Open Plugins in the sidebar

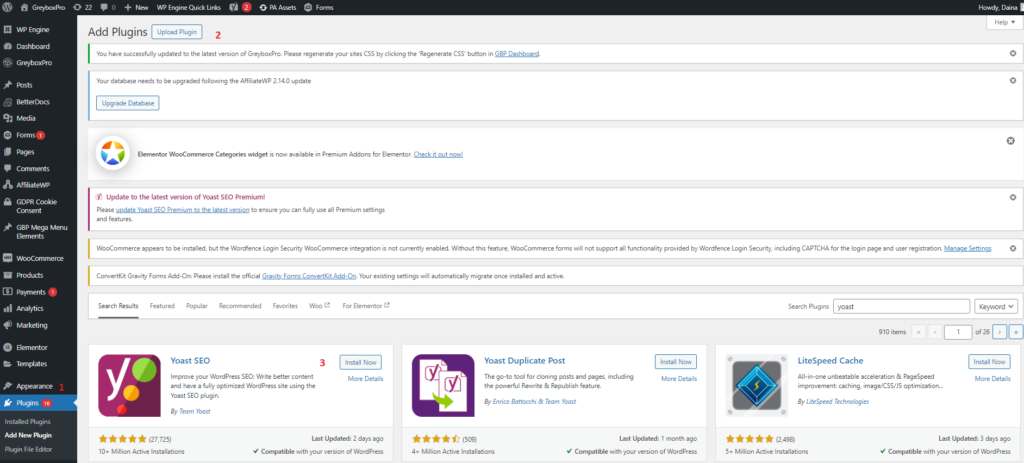tap(39, 403)
